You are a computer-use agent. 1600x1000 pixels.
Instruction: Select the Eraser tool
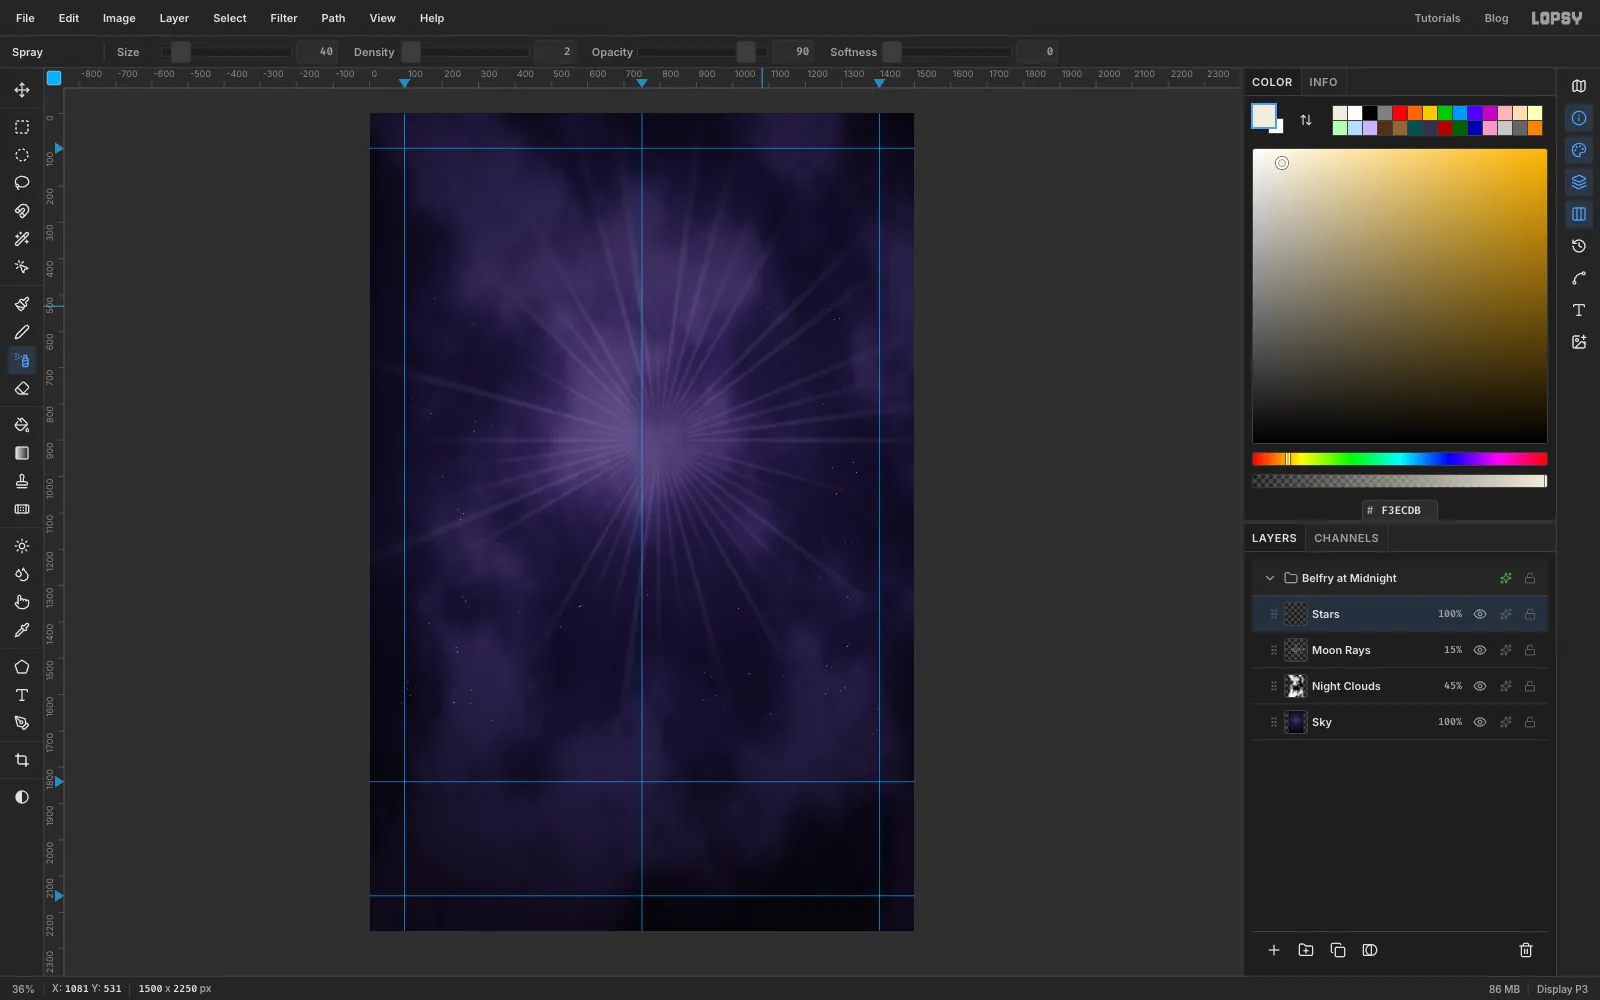(22, 389)
